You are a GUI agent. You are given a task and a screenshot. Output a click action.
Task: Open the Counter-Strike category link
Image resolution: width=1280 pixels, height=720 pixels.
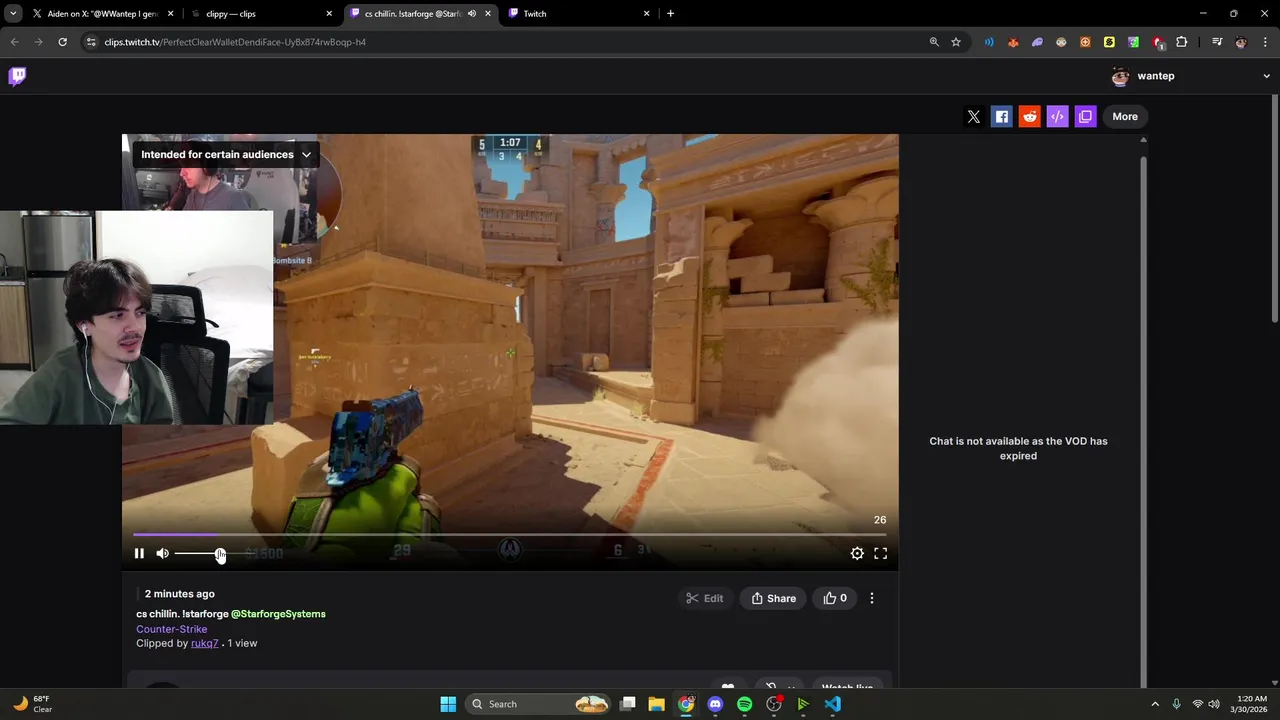(x=172, y=629)
